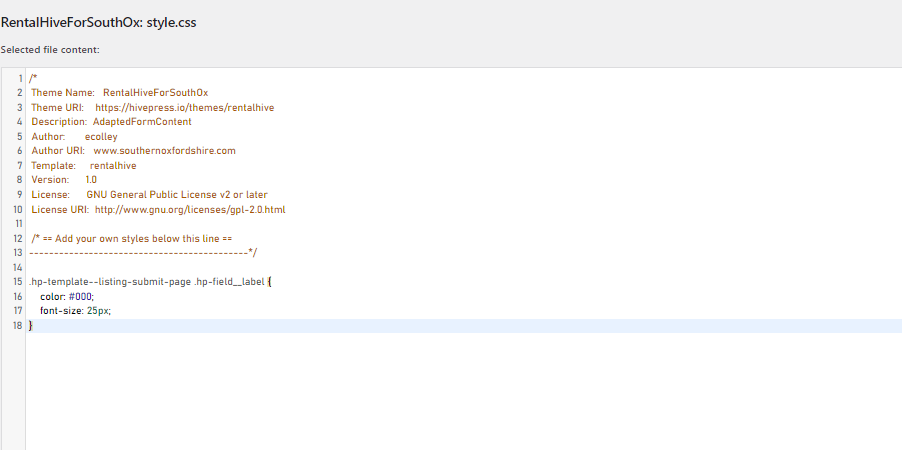Click the "RentalHiveForSouthOx: style.css" heading

pos(98,22)
